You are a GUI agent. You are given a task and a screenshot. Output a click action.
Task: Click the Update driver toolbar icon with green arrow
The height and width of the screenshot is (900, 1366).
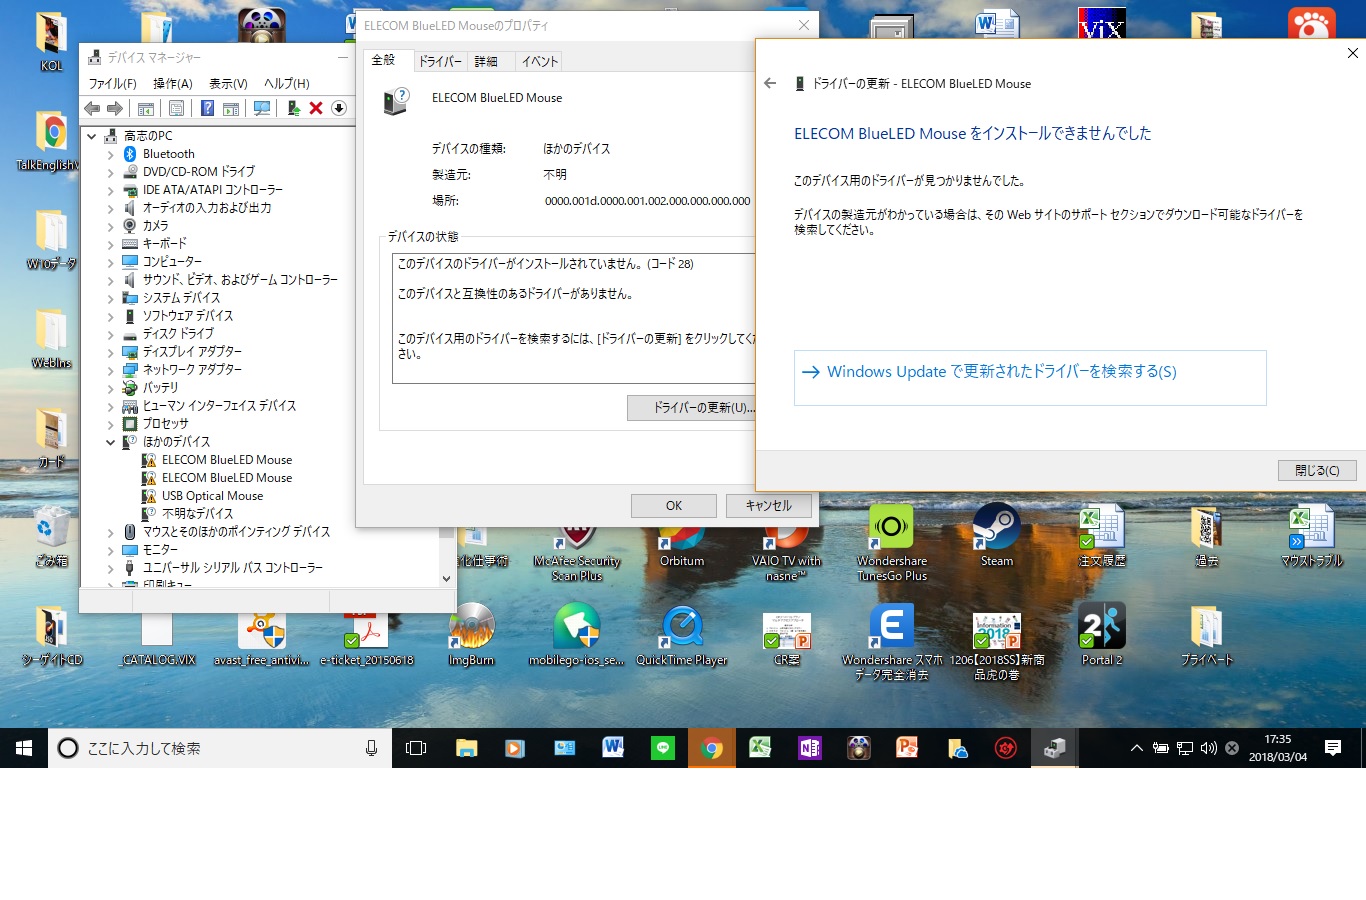293,108
